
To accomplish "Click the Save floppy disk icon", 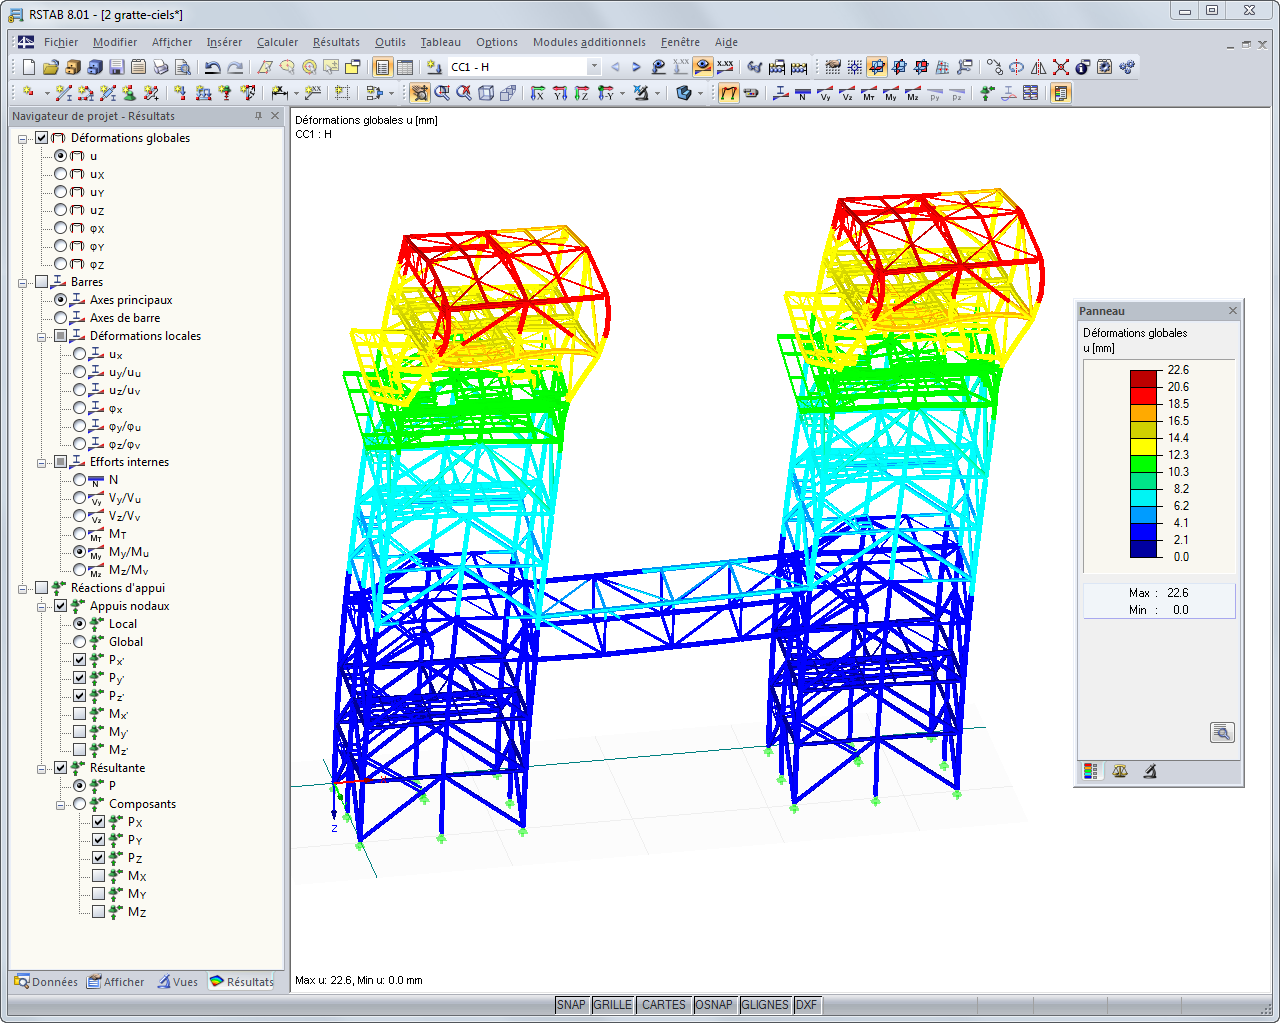I will coord(116,67).
